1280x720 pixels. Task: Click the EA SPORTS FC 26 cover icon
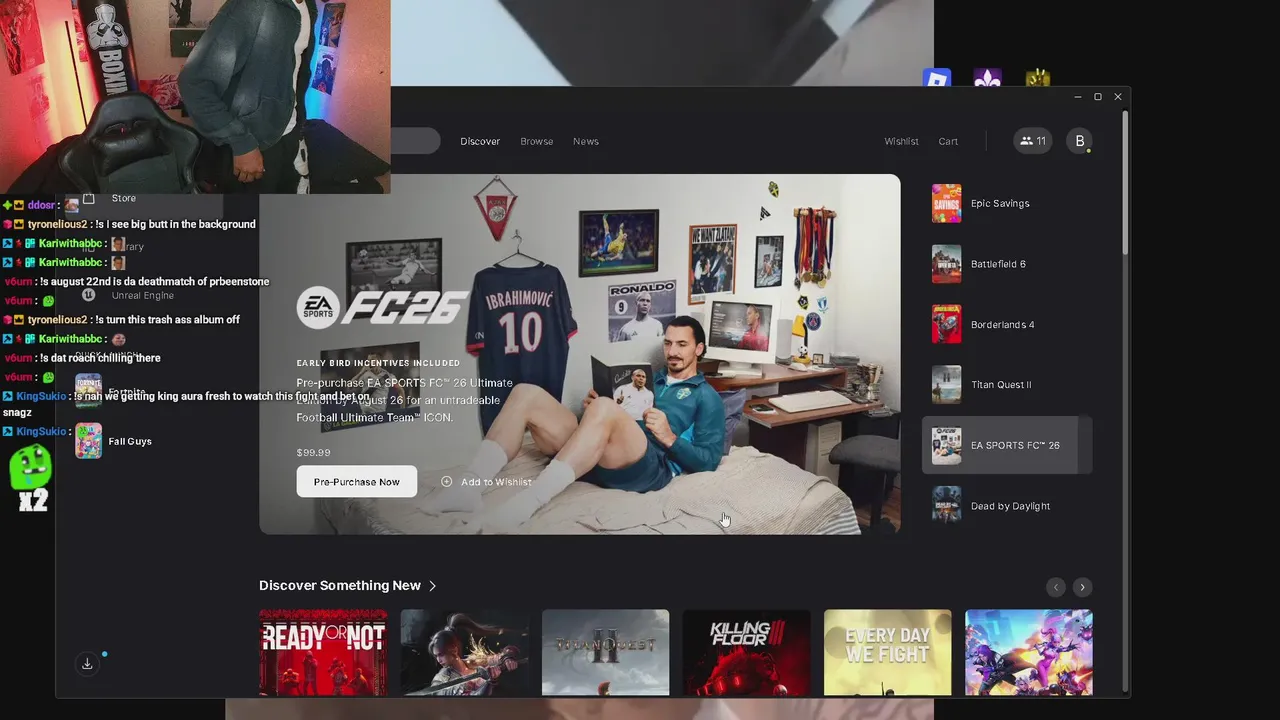[x=946, y=445]
